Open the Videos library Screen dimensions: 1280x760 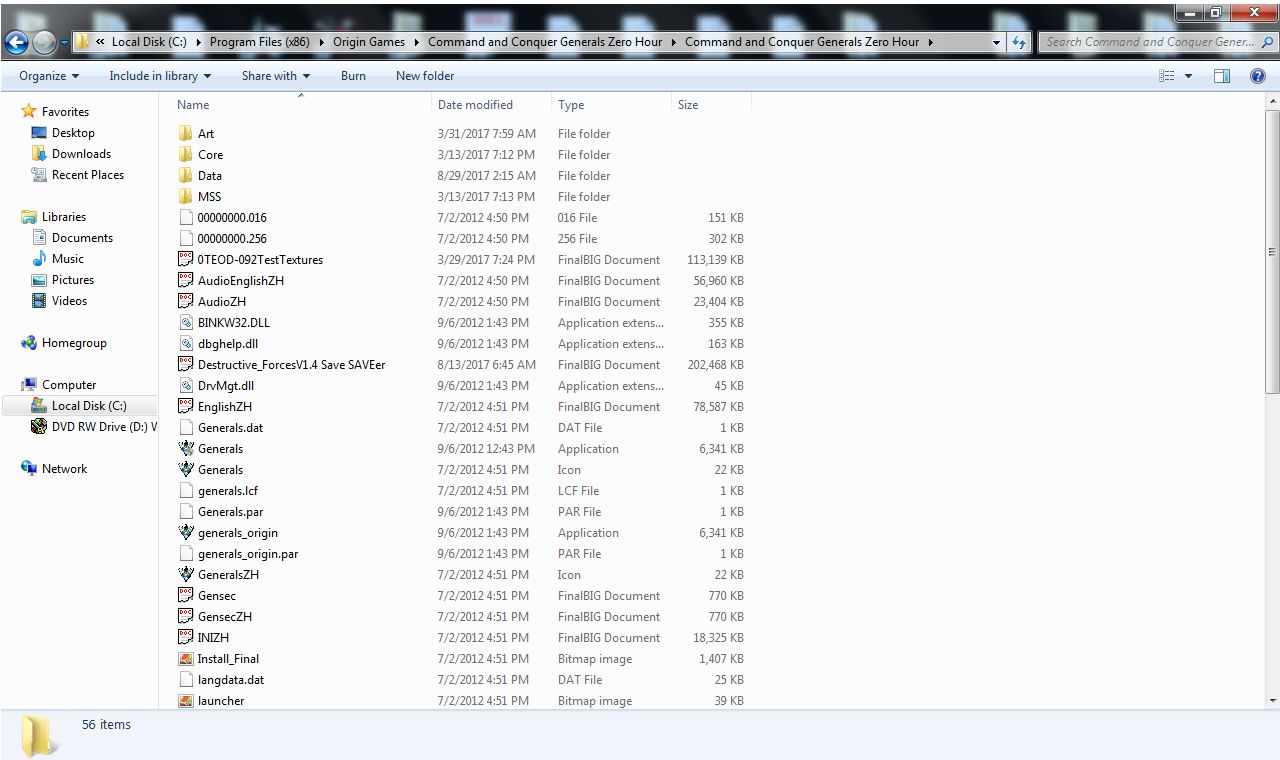[x=69, y=301]
